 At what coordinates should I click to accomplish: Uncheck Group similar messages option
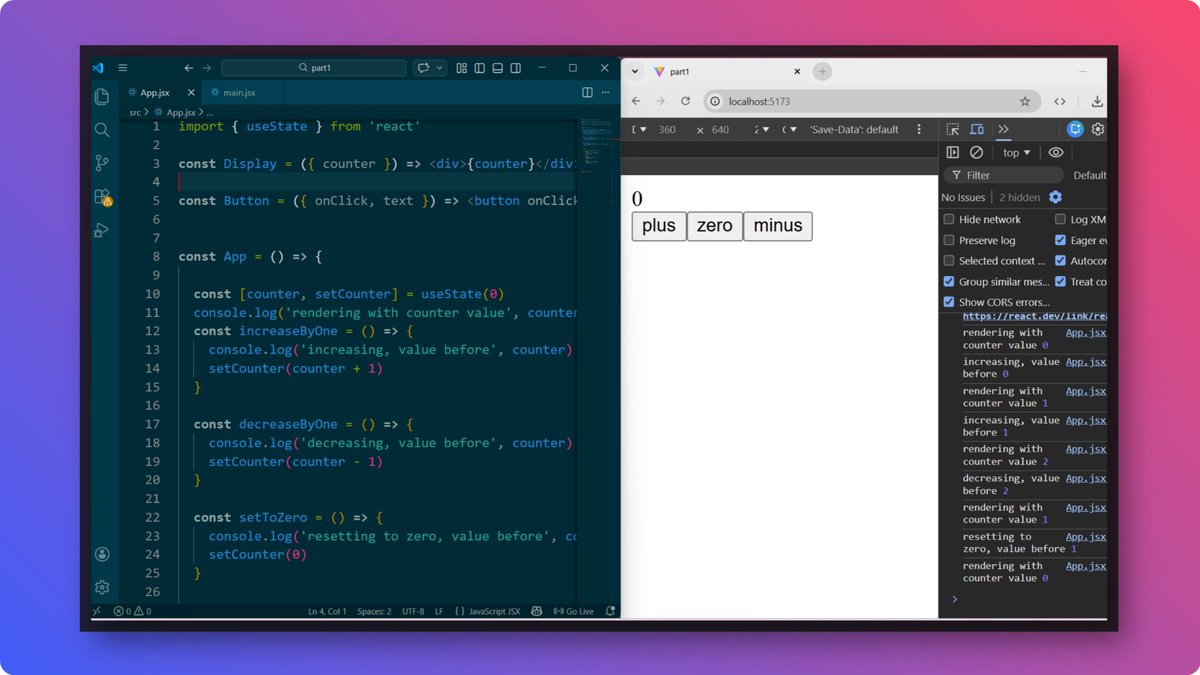click(949, 282)
